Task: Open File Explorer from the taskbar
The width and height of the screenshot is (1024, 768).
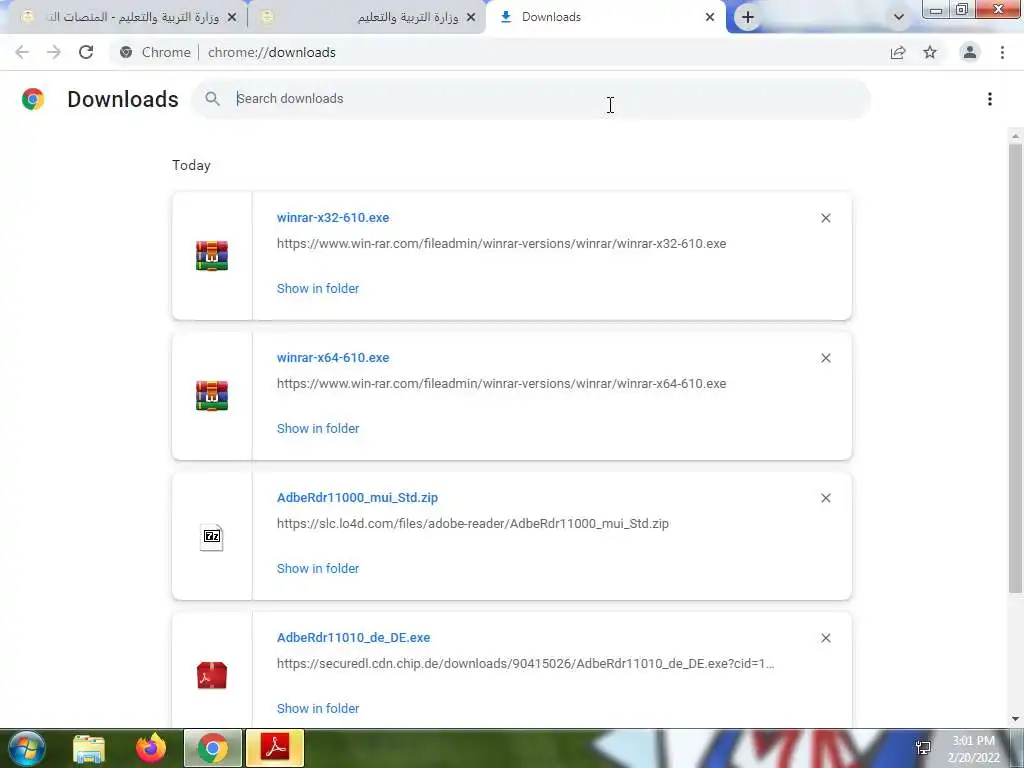Action: tap(89, 748)
